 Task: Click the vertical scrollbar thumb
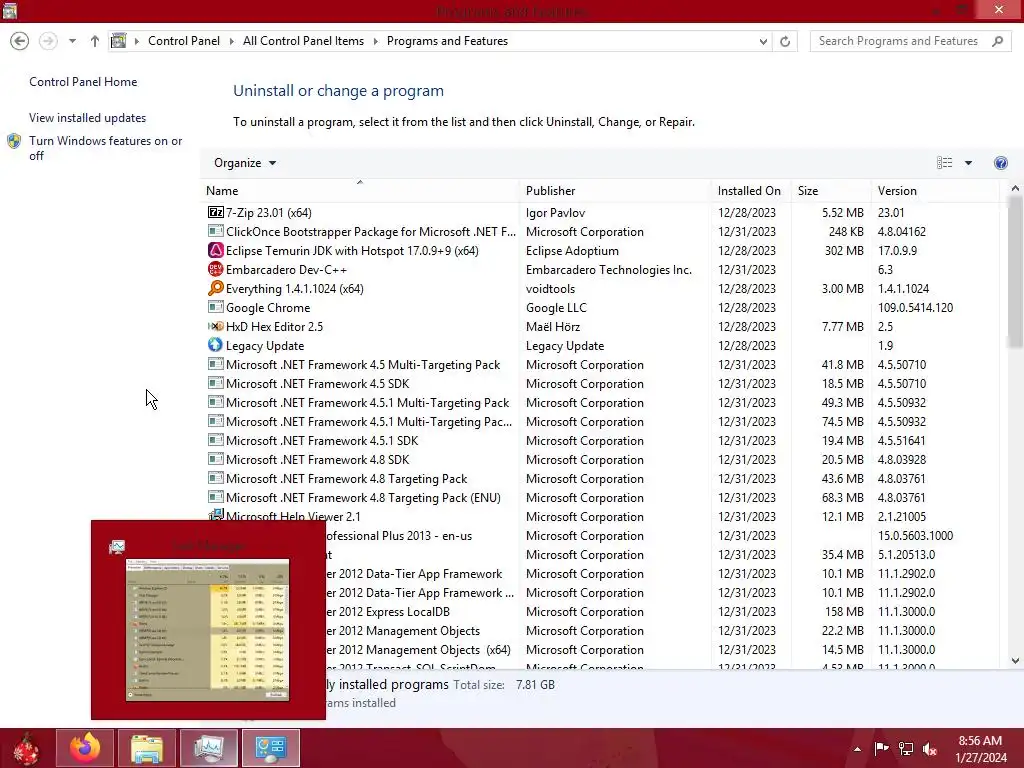[x=1015, y=271]
